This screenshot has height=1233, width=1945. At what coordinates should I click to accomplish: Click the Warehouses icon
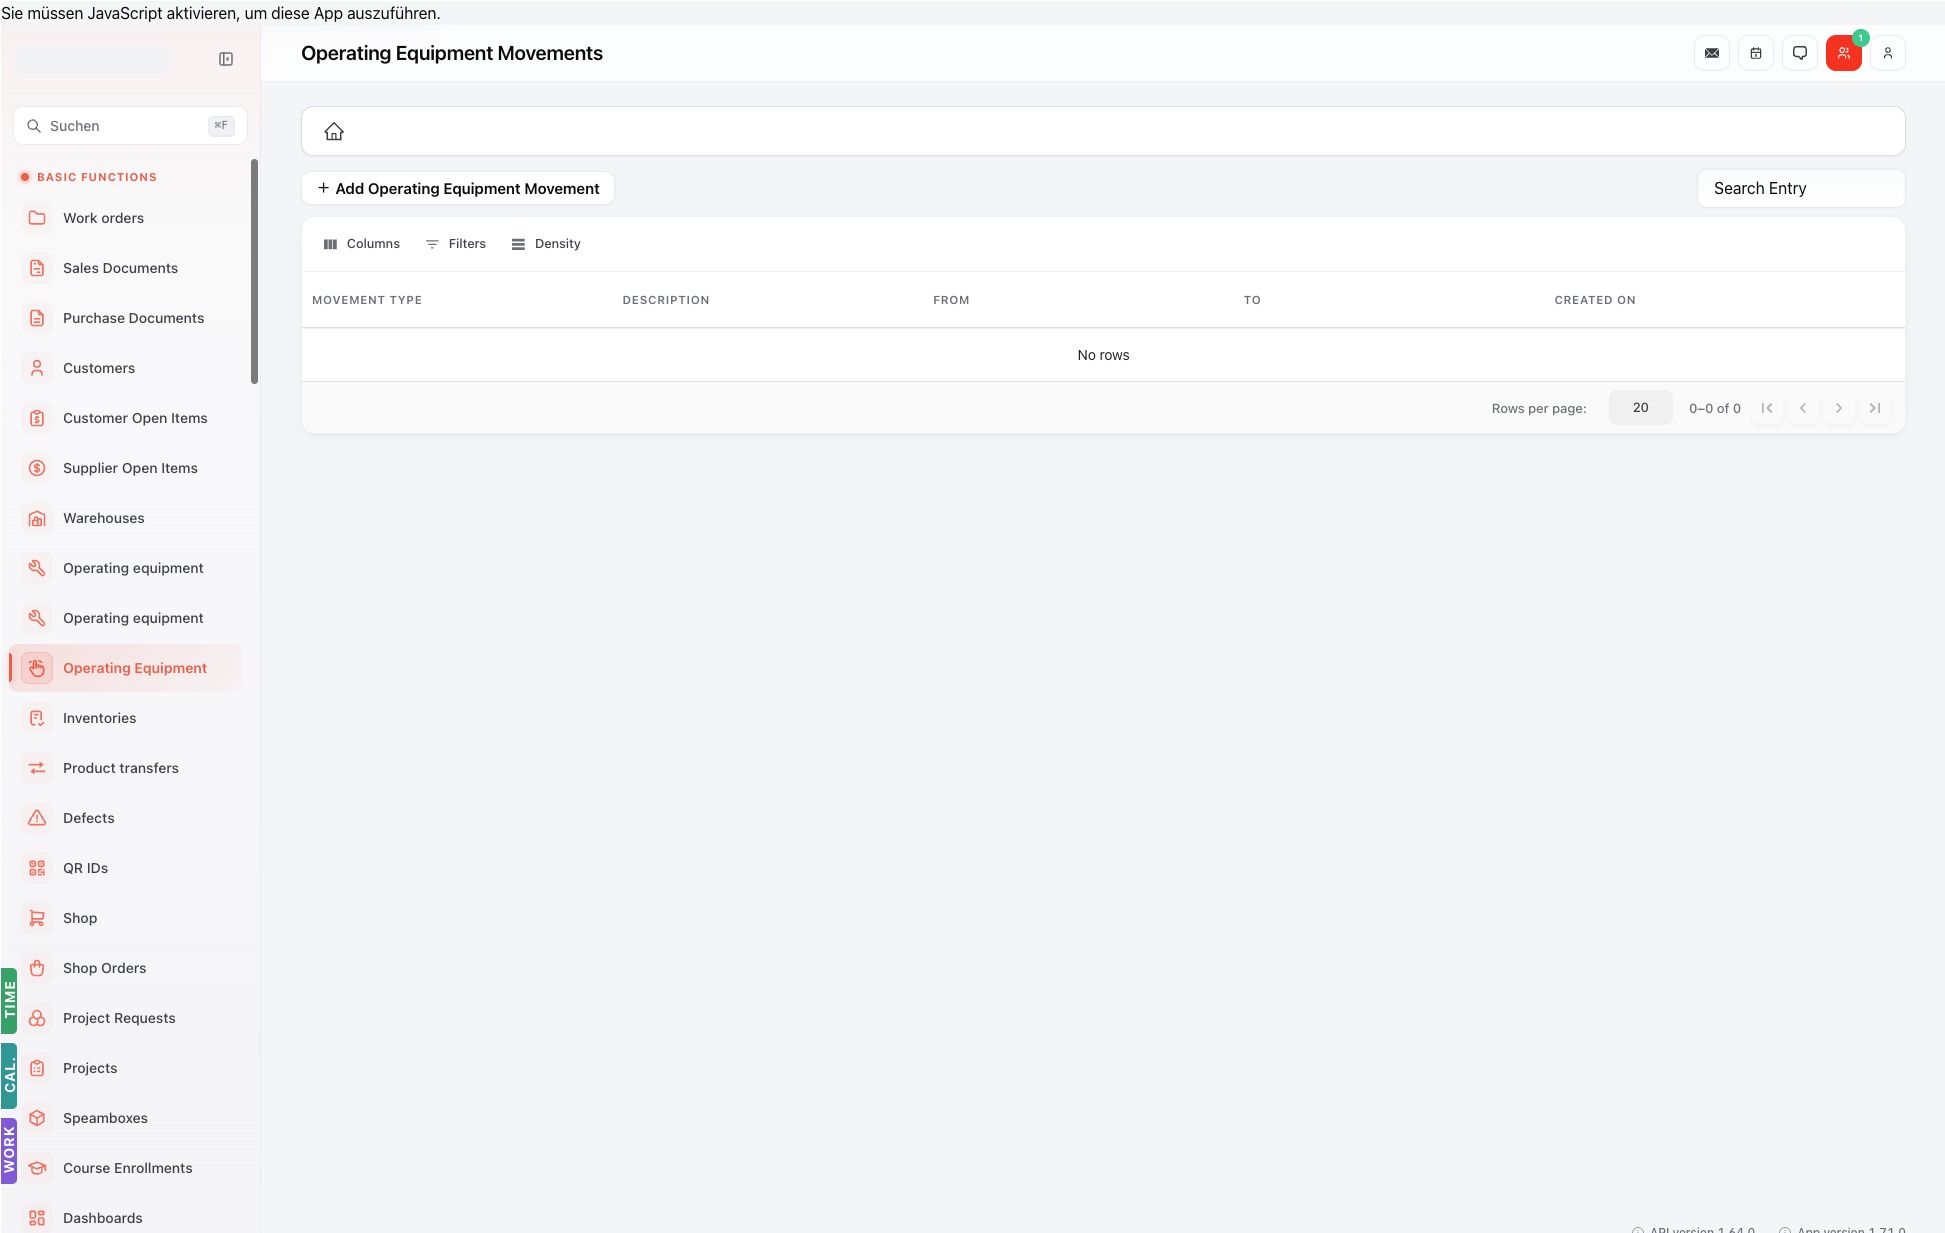[37, 518]
